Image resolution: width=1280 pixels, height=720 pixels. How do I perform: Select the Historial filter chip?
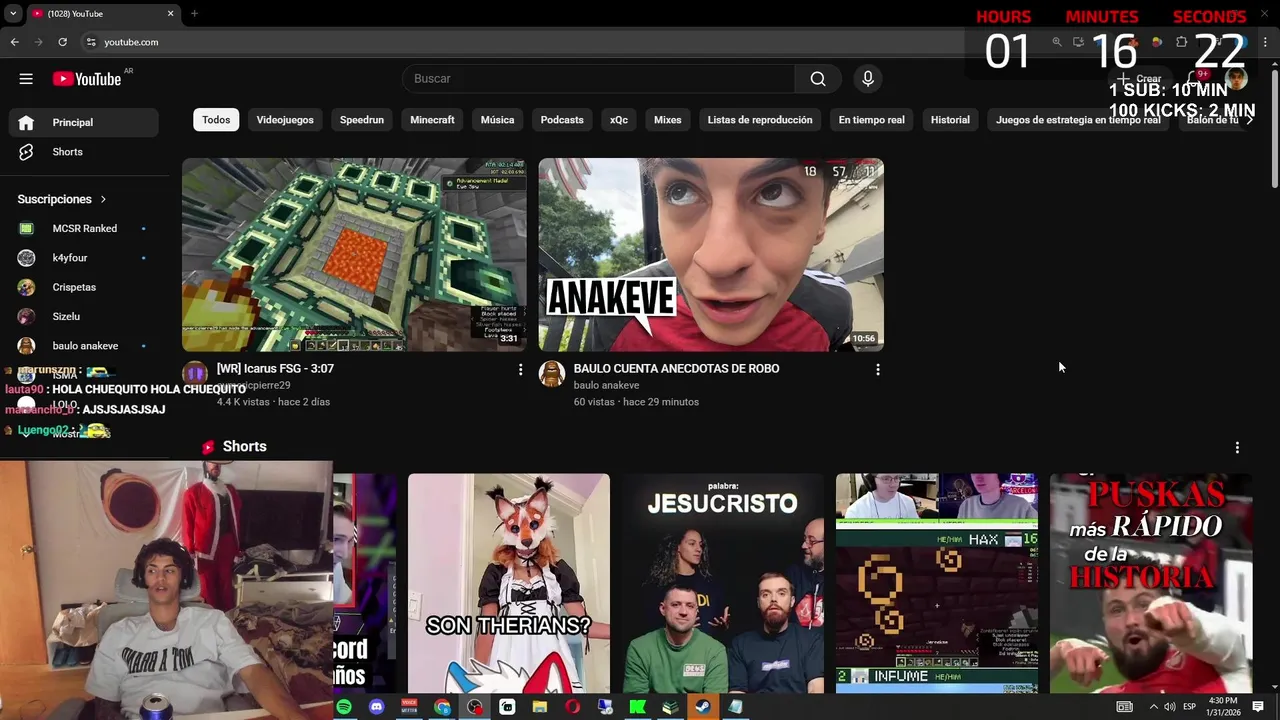click(950, 120)
